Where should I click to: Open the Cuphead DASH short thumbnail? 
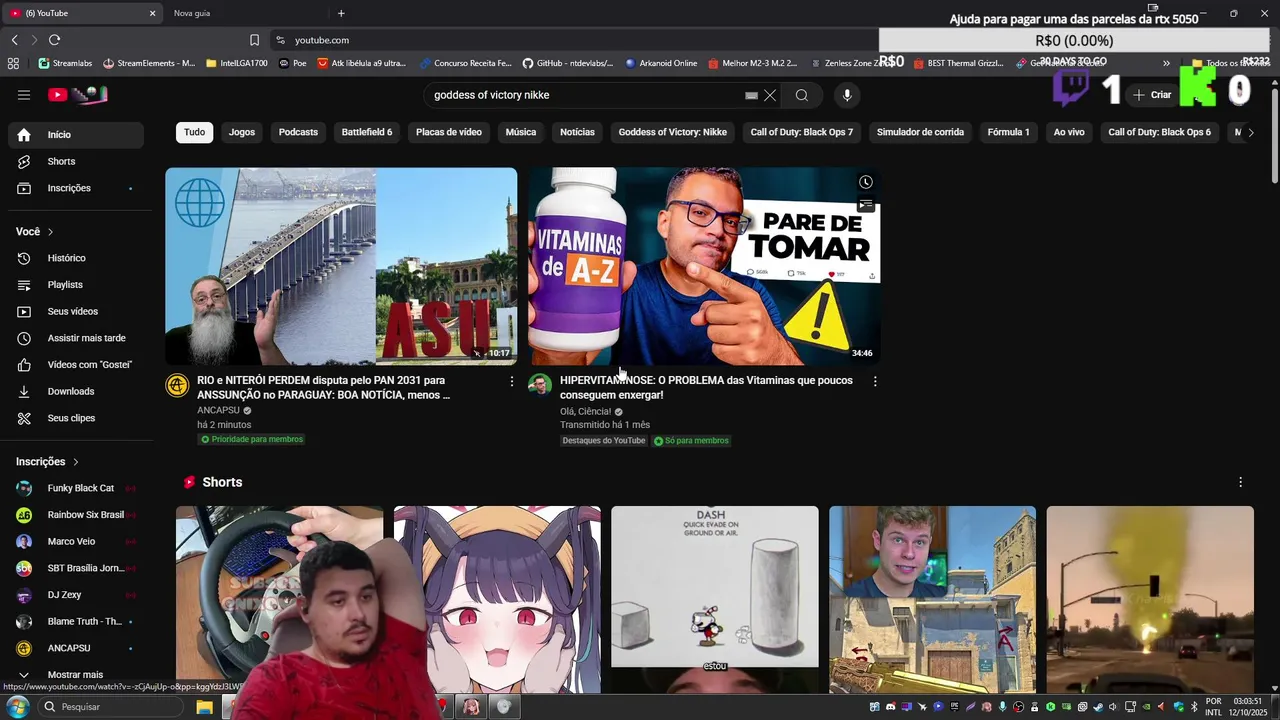(x=715, y=600)
